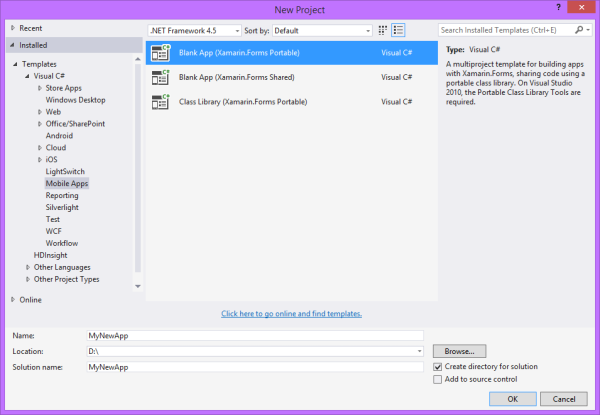Open the search options dropdown arrow
Image resolution: width=600 pixels, height=415 pixels.
pyautogui.click(x=588, y=30)
